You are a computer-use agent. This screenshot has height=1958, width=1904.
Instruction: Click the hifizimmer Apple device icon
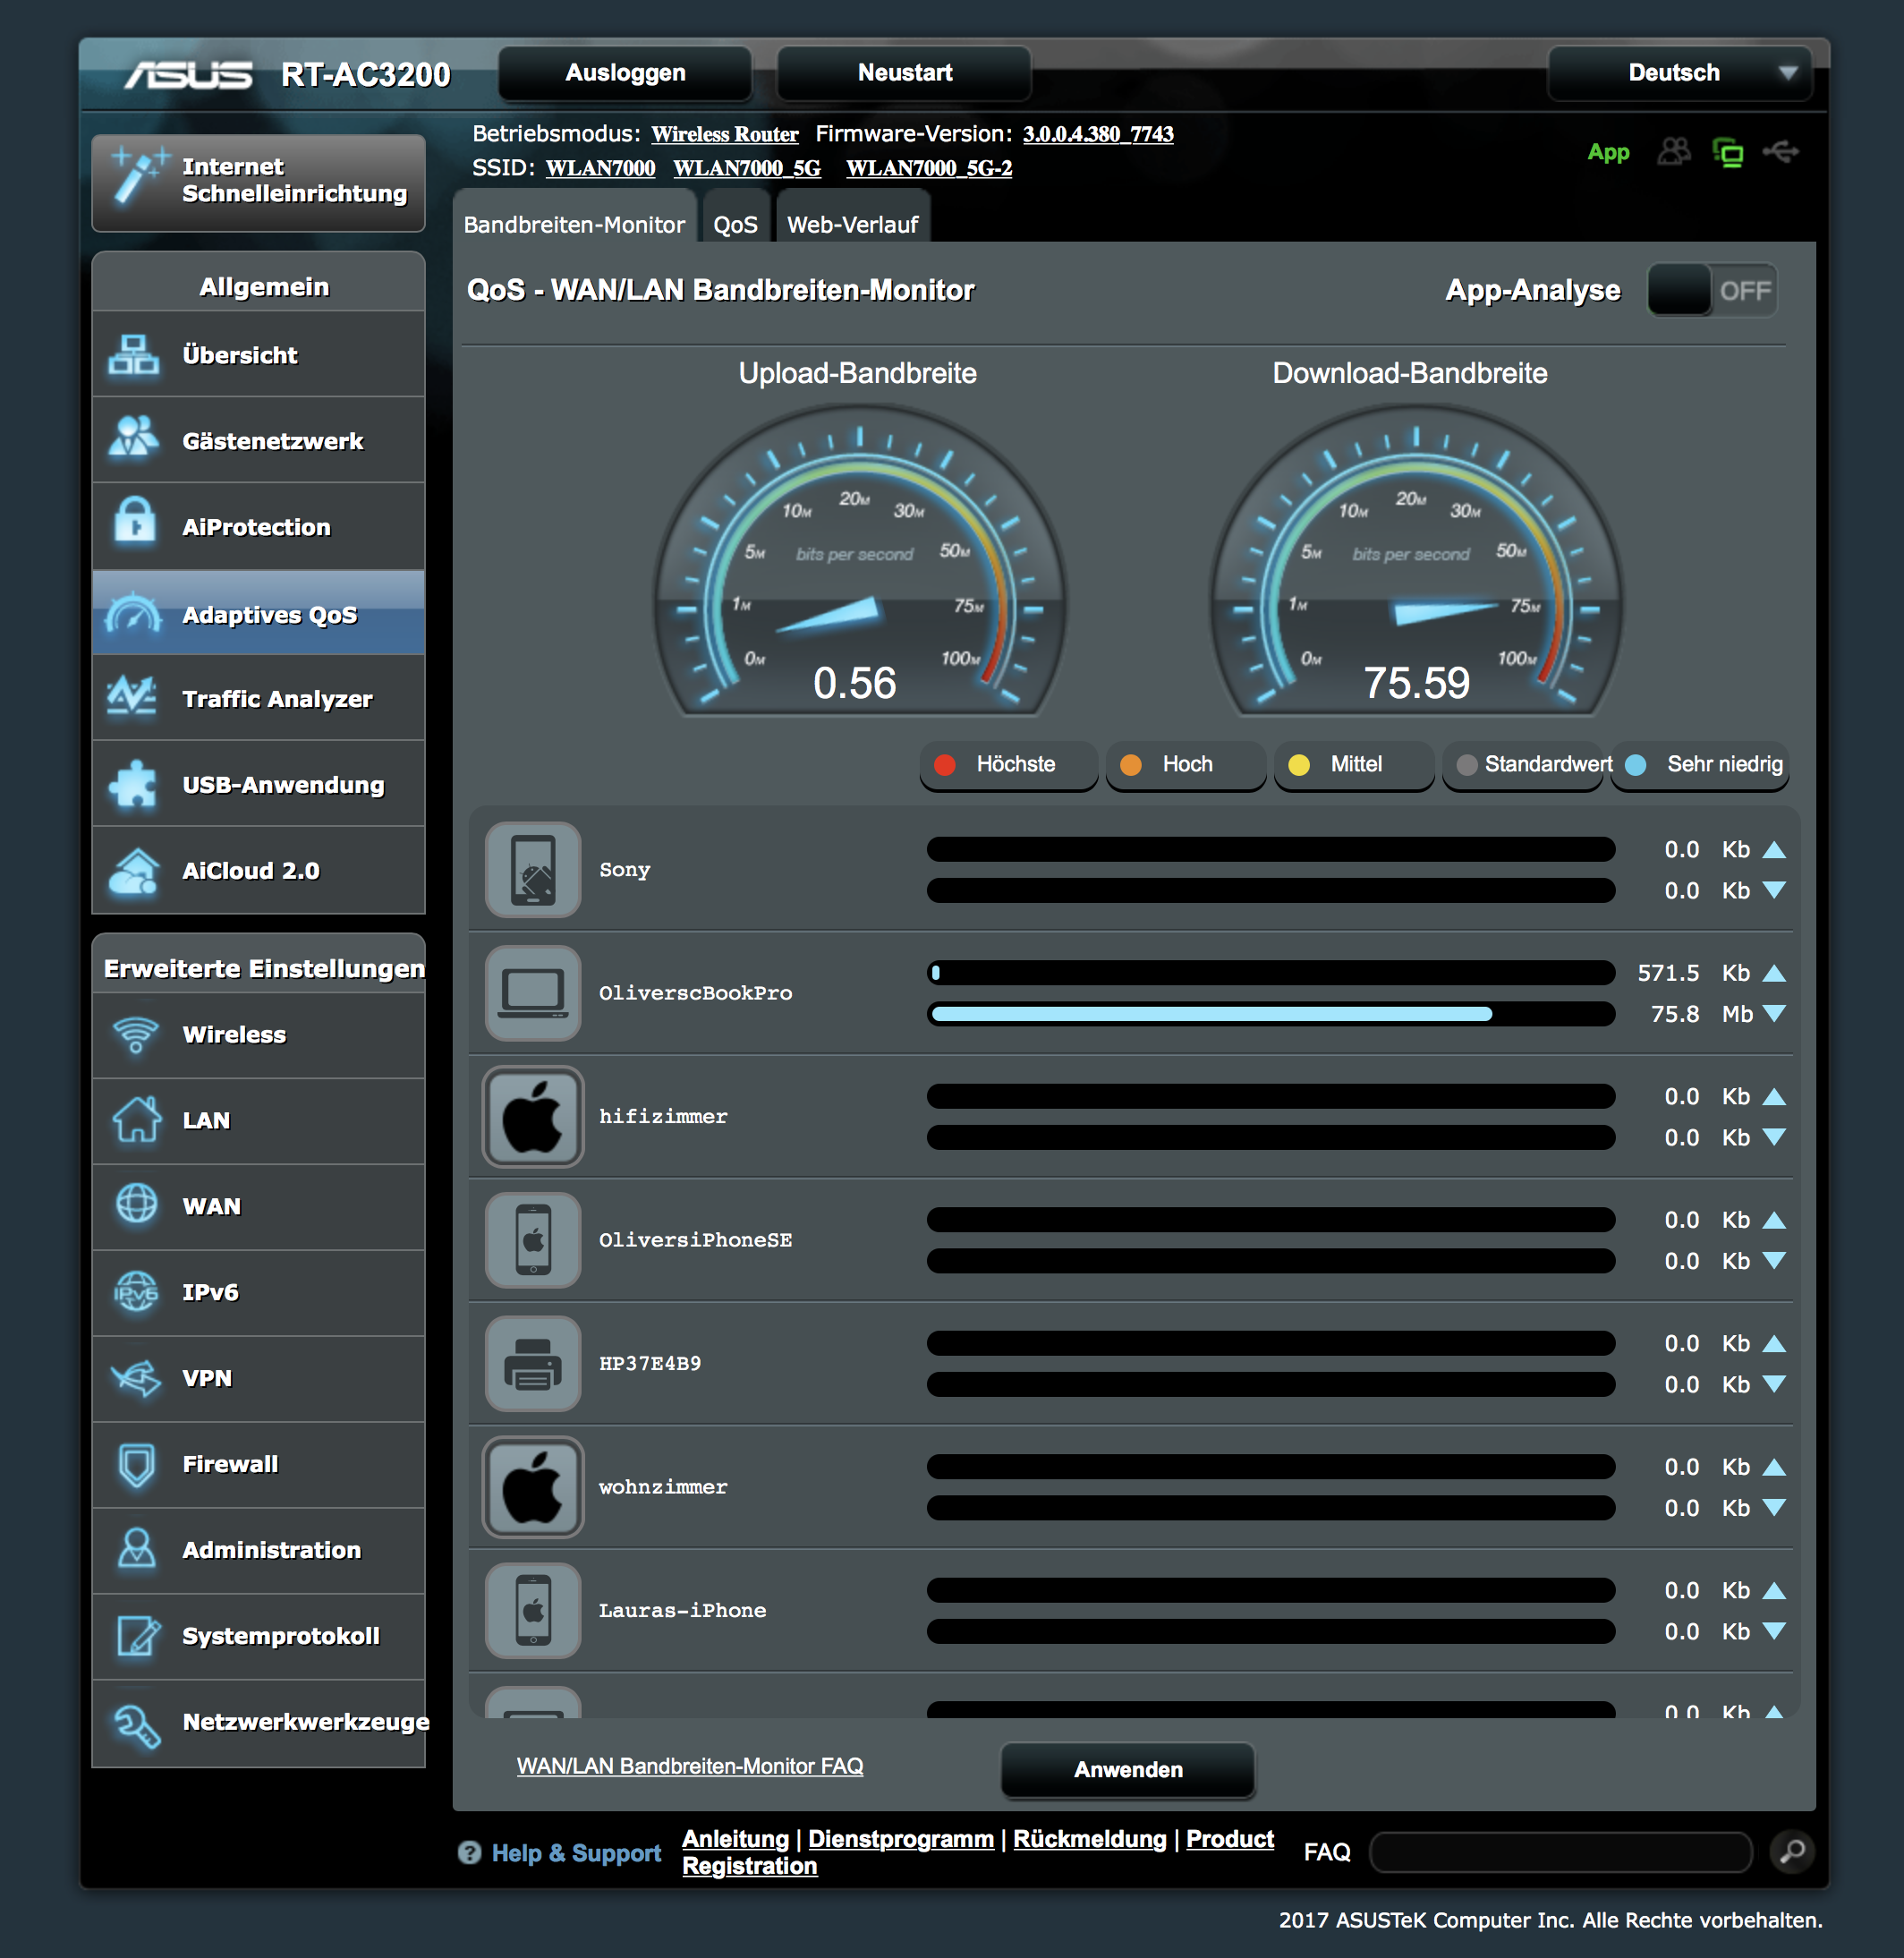point(533,1116)
